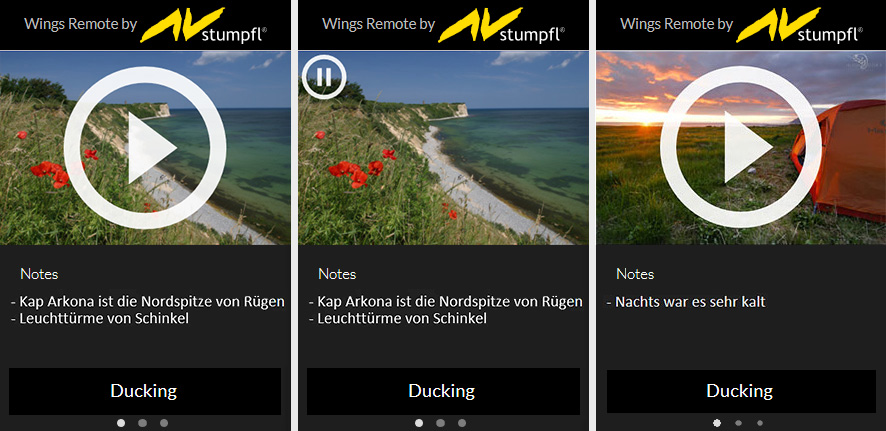
Task: Open the Notes heading in right panel
Action: (x=635, y=275)
